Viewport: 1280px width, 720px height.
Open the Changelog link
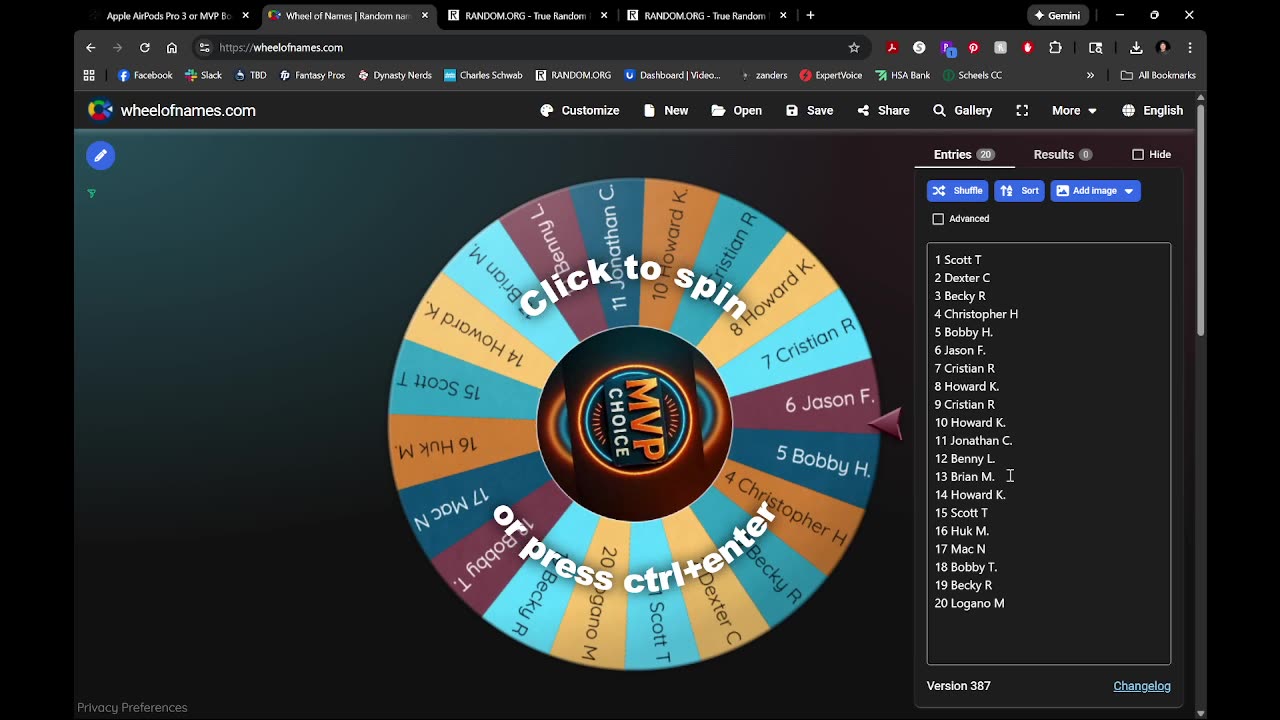[x=1142, y=686]
